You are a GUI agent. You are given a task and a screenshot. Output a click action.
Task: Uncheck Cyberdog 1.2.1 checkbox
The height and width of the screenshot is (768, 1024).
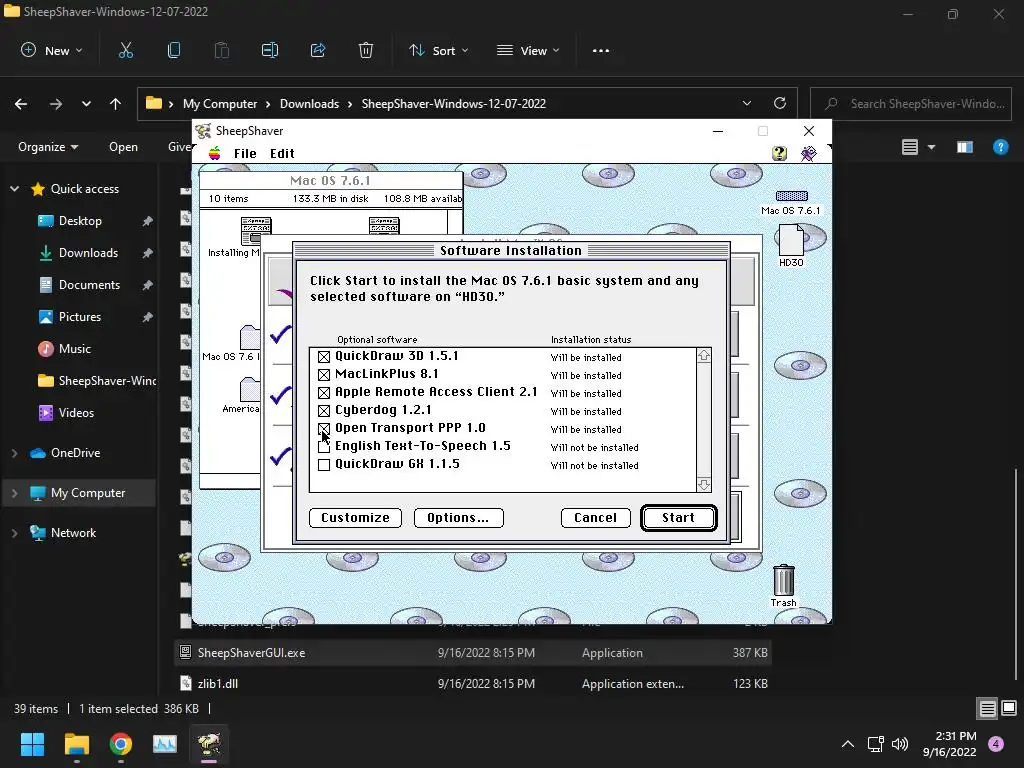pyautogui.click(x=324, y=411)
